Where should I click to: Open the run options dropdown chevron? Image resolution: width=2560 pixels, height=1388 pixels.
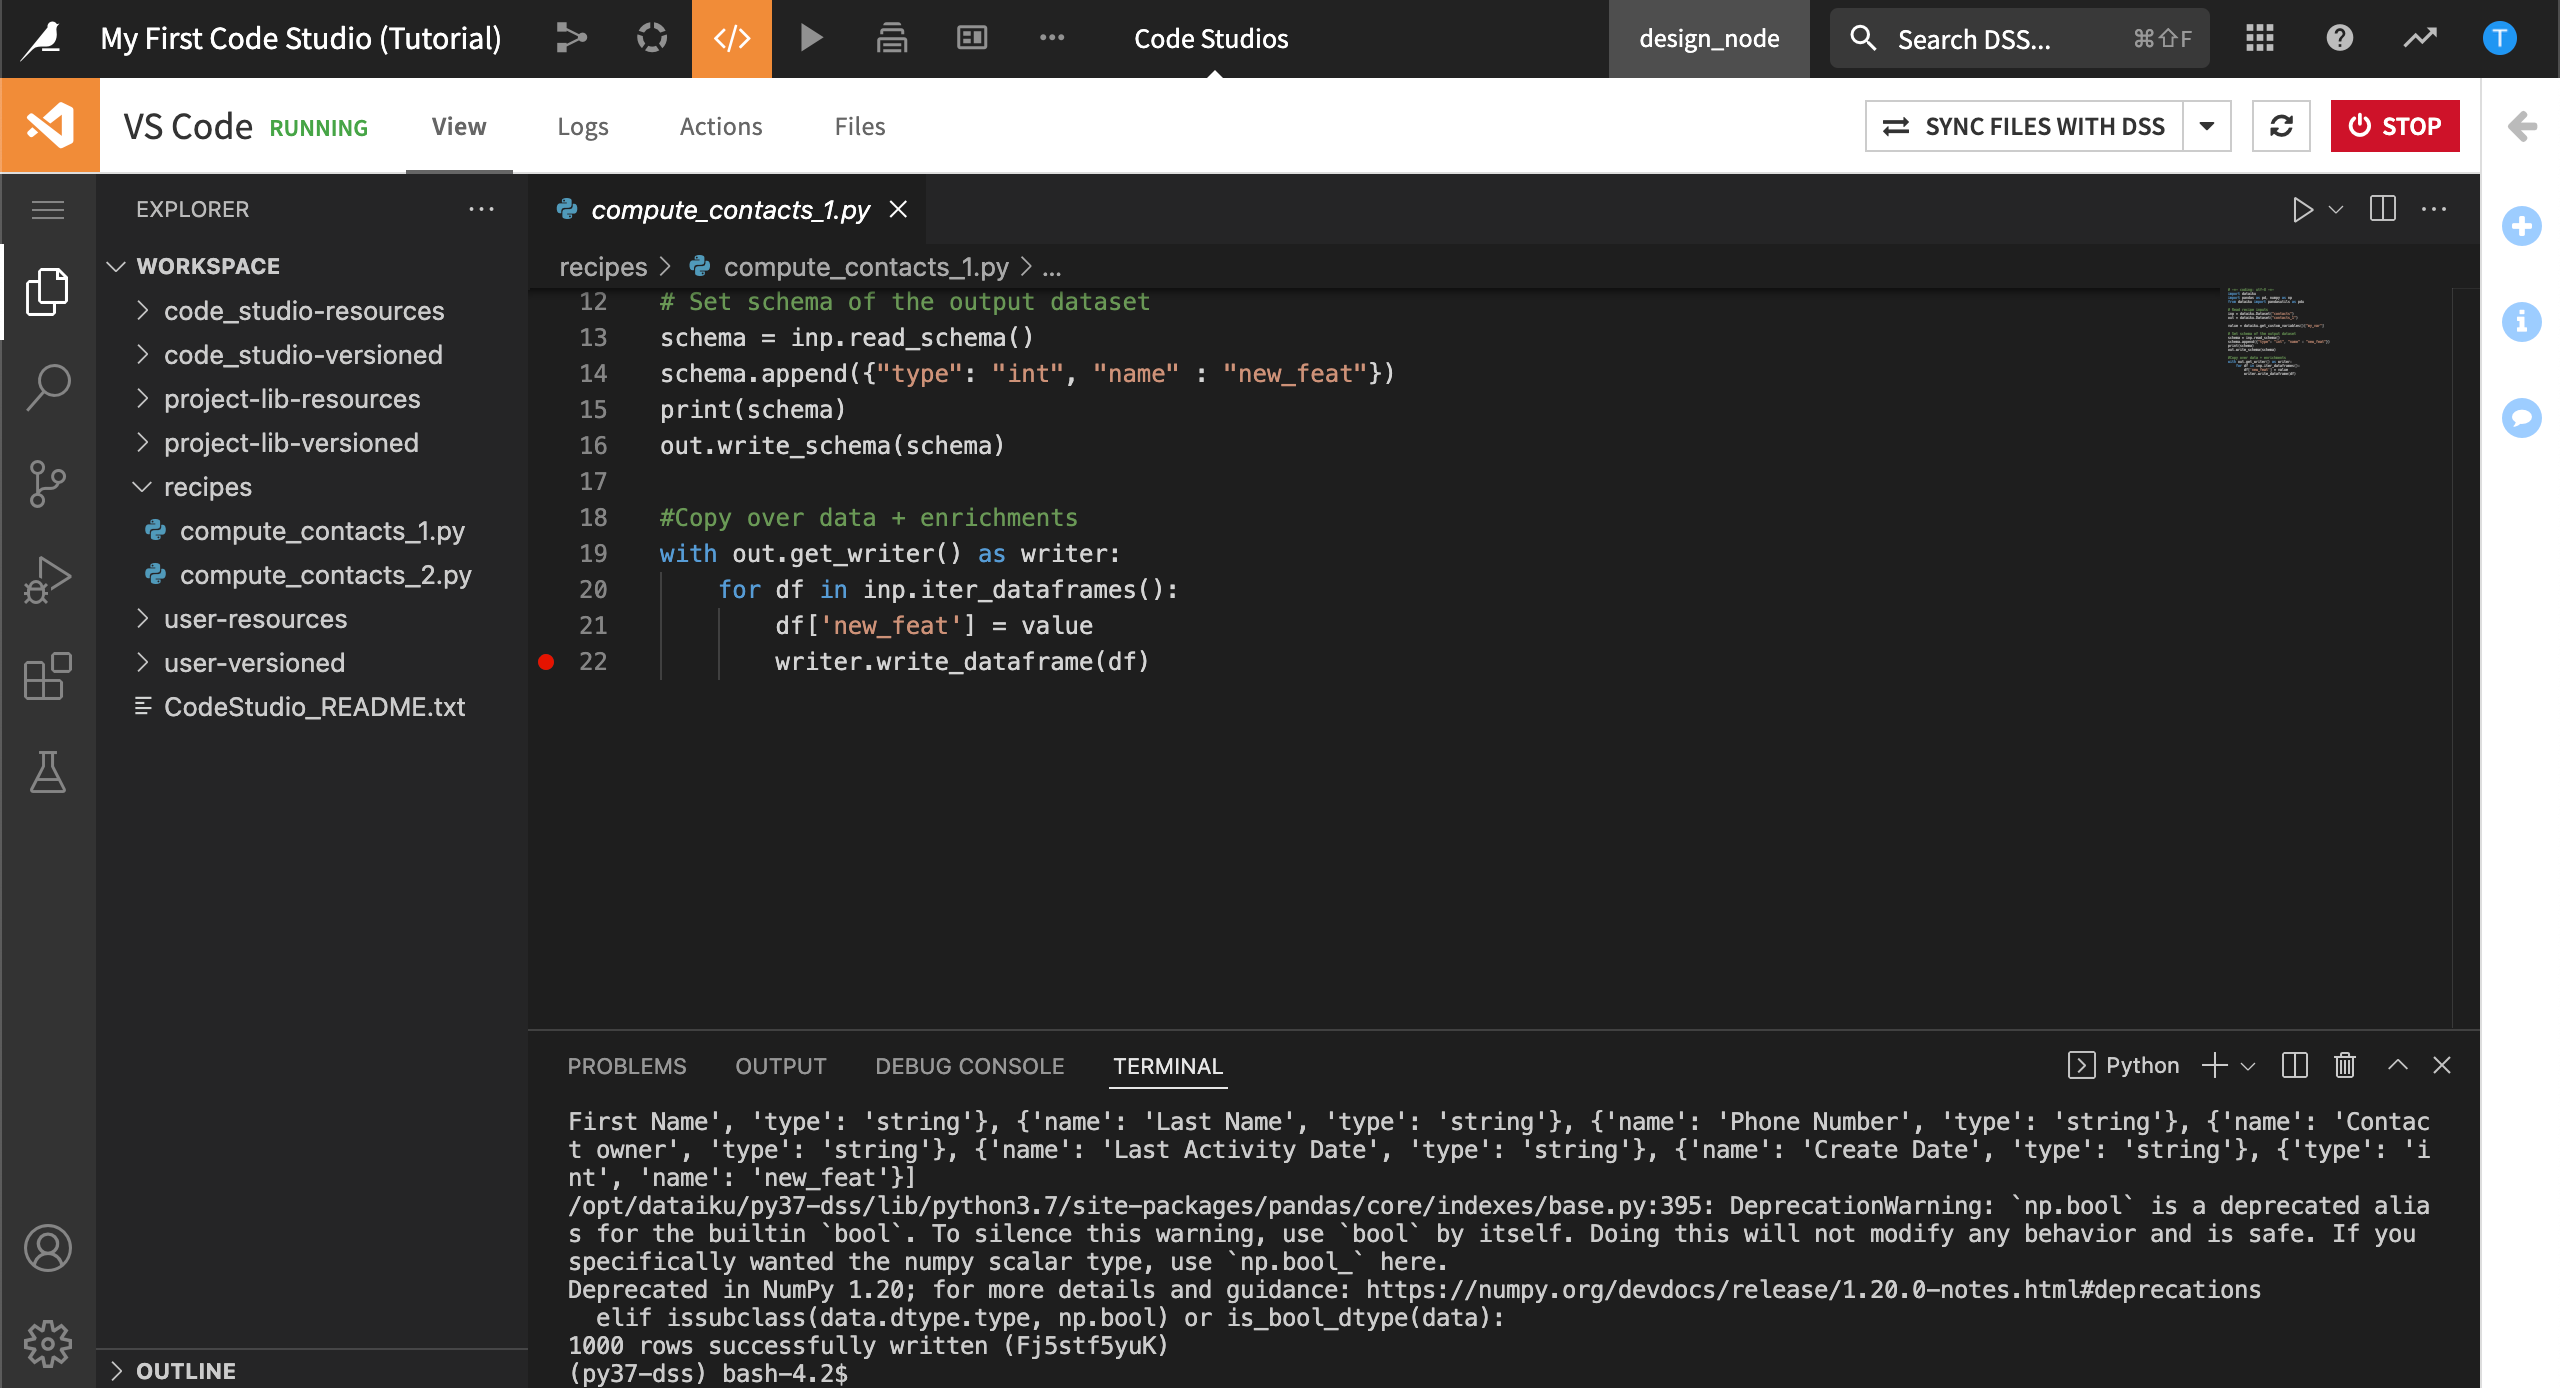2336,210
